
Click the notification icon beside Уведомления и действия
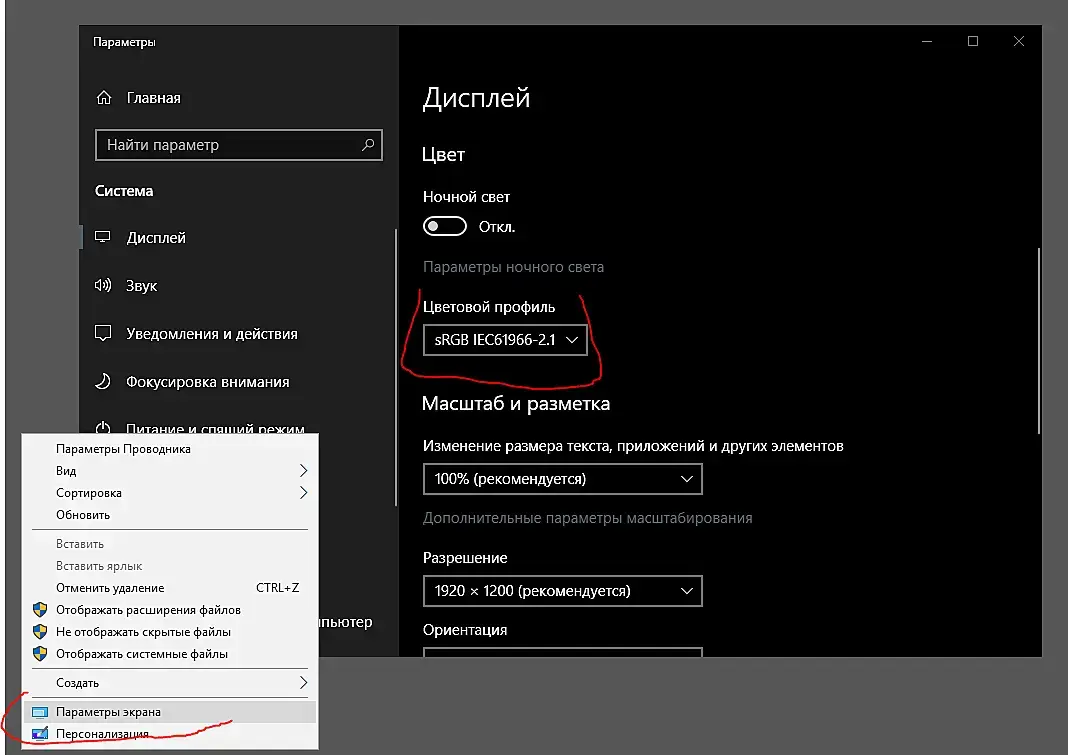[x=103, y=333]
